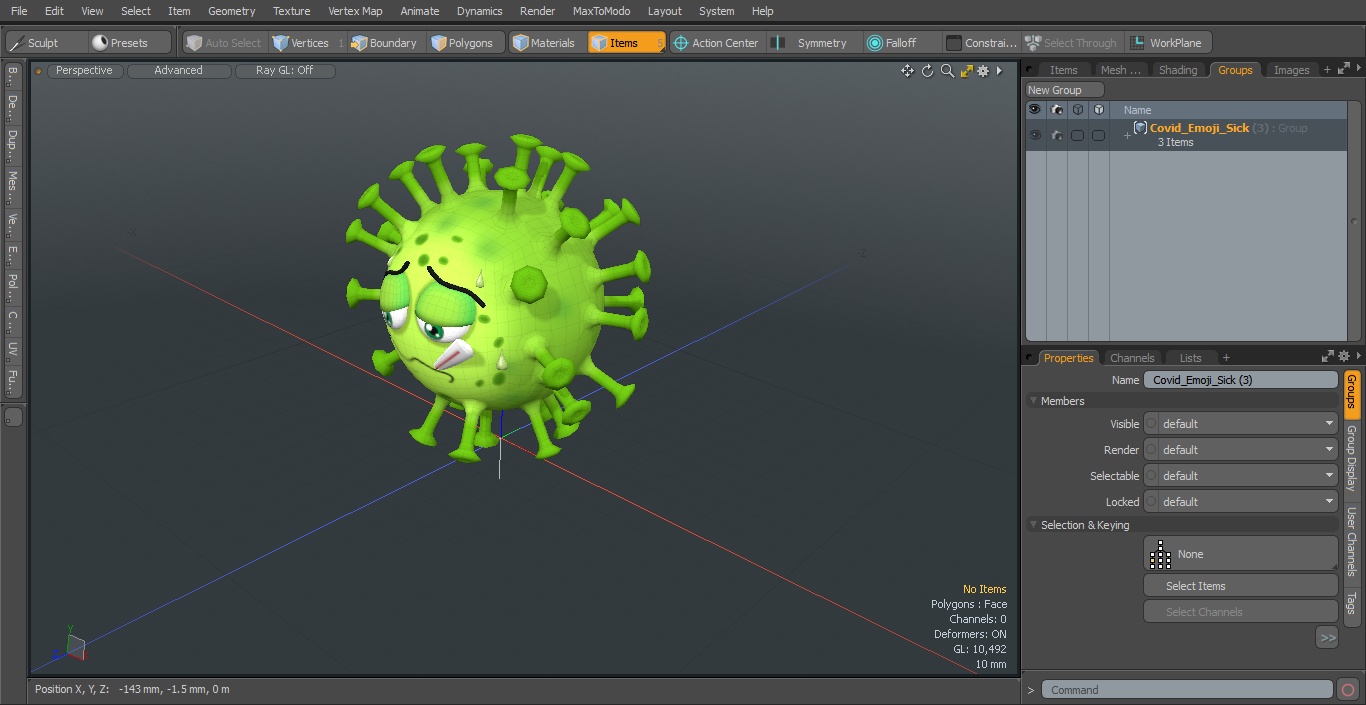The width and height of the screenshot is (1366, 705).
Task: Maximize viewport with the yellow arrows icon
Action: (x=966, y=71)
